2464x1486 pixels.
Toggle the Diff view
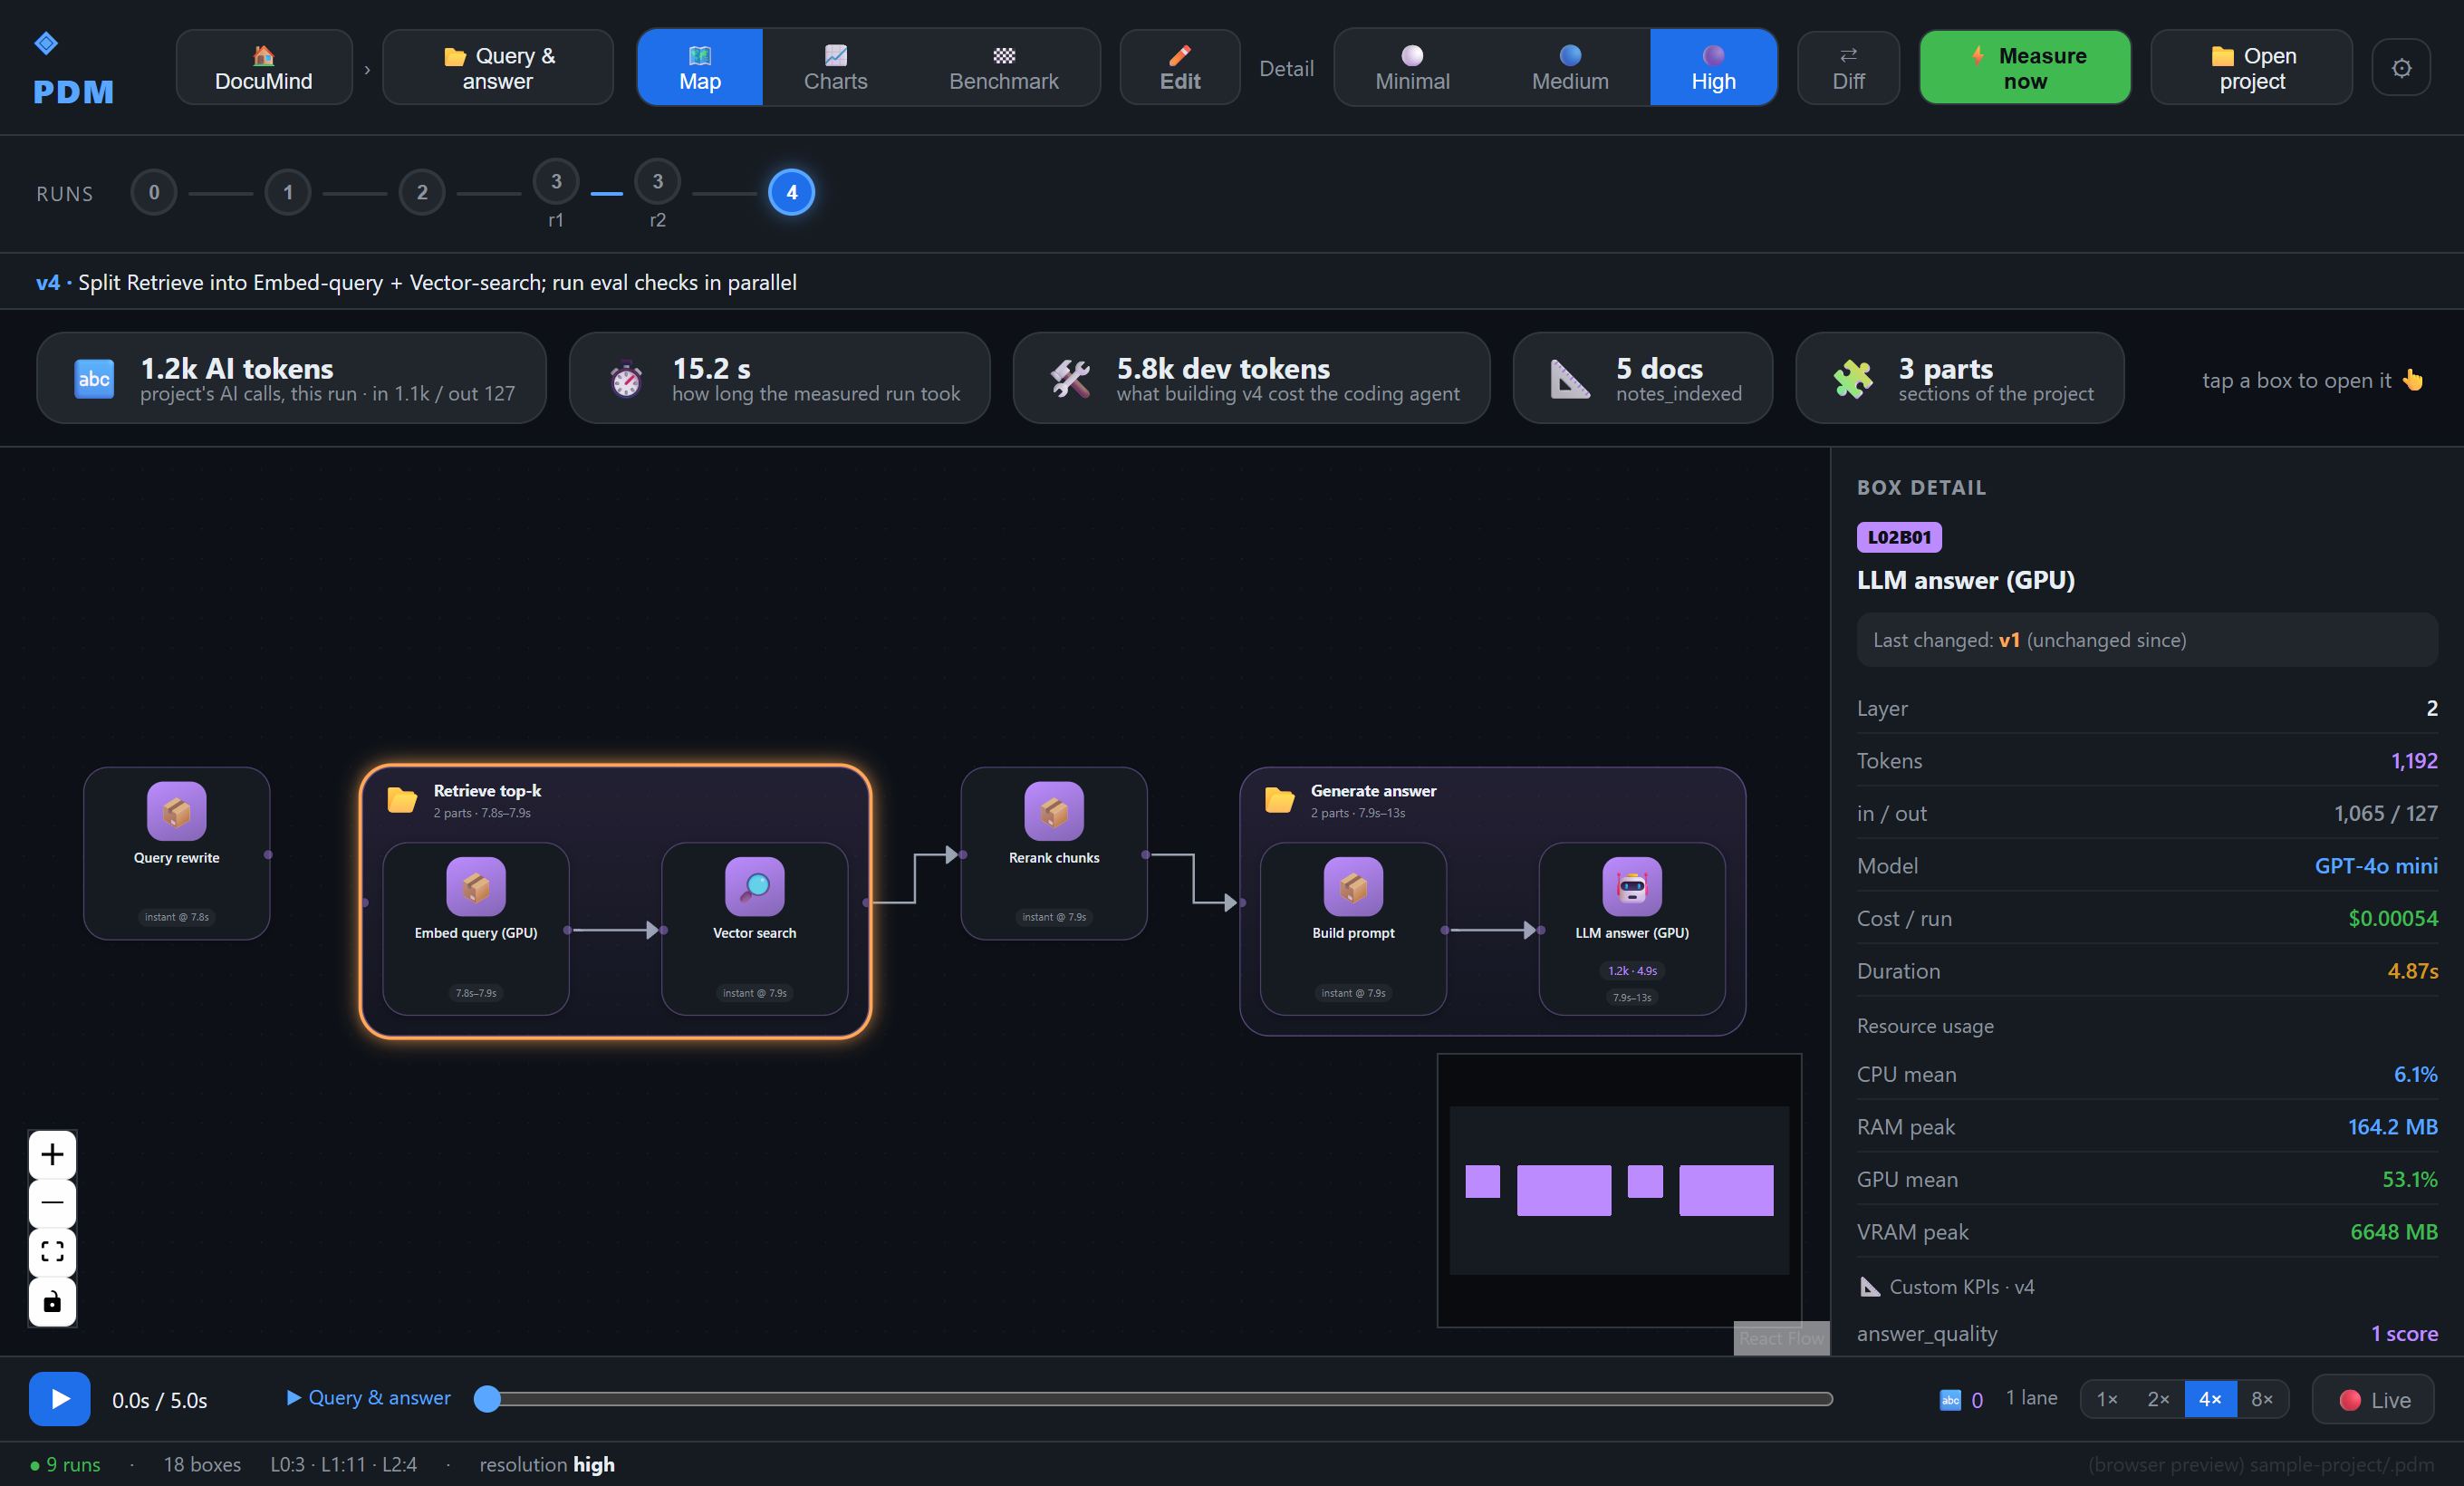(x=1848, y=68)
